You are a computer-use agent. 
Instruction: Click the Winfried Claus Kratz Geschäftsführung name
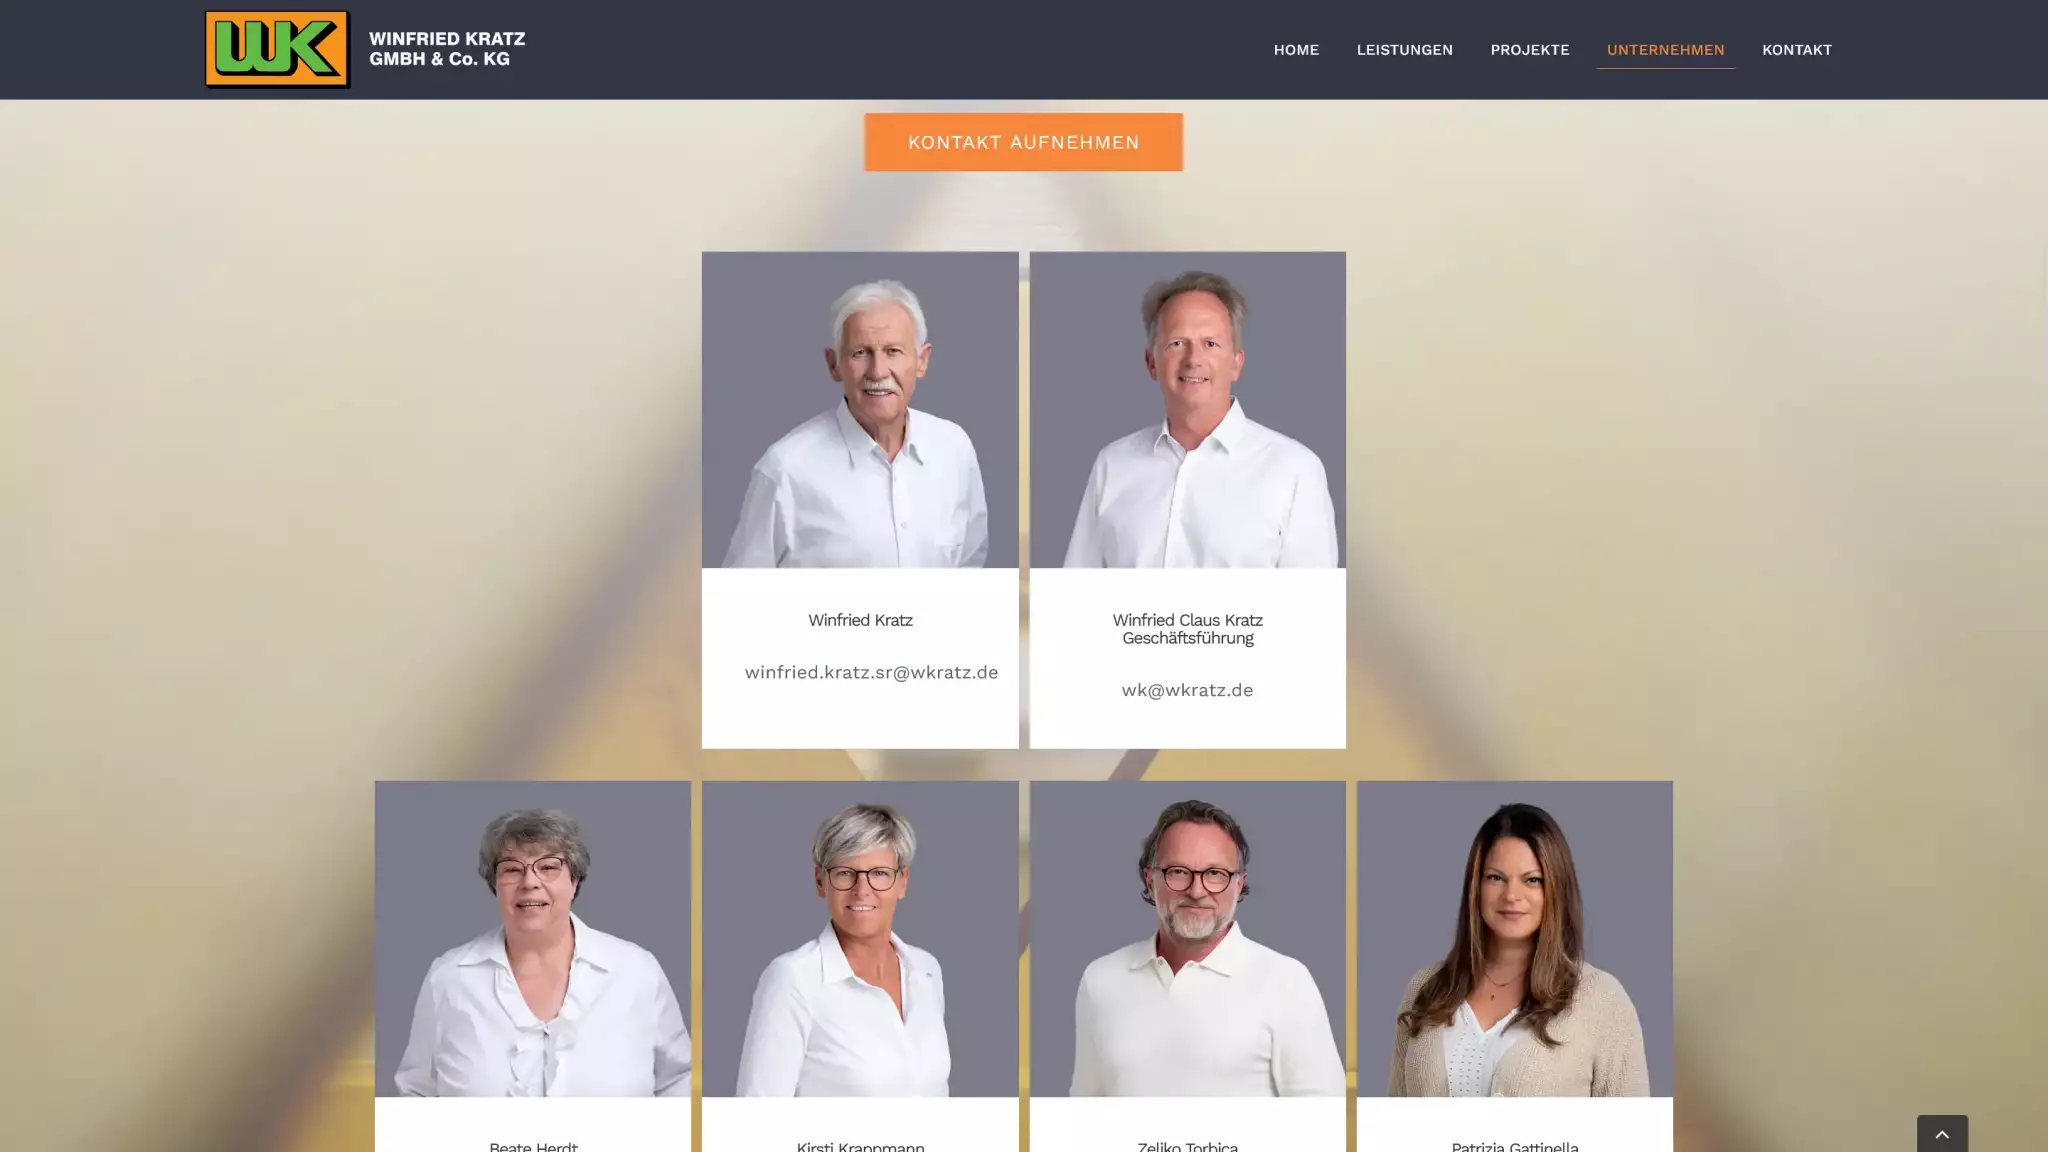coord(1187,629)
